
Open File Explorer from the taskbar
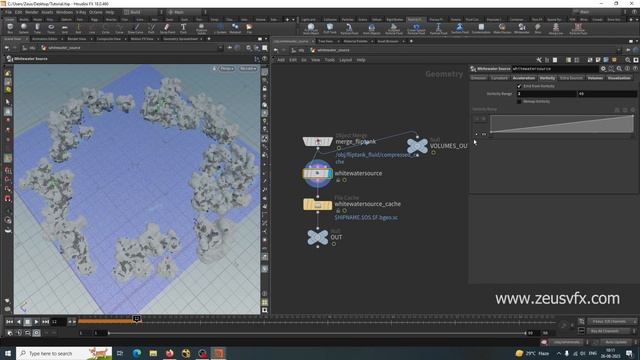(153, 353)
